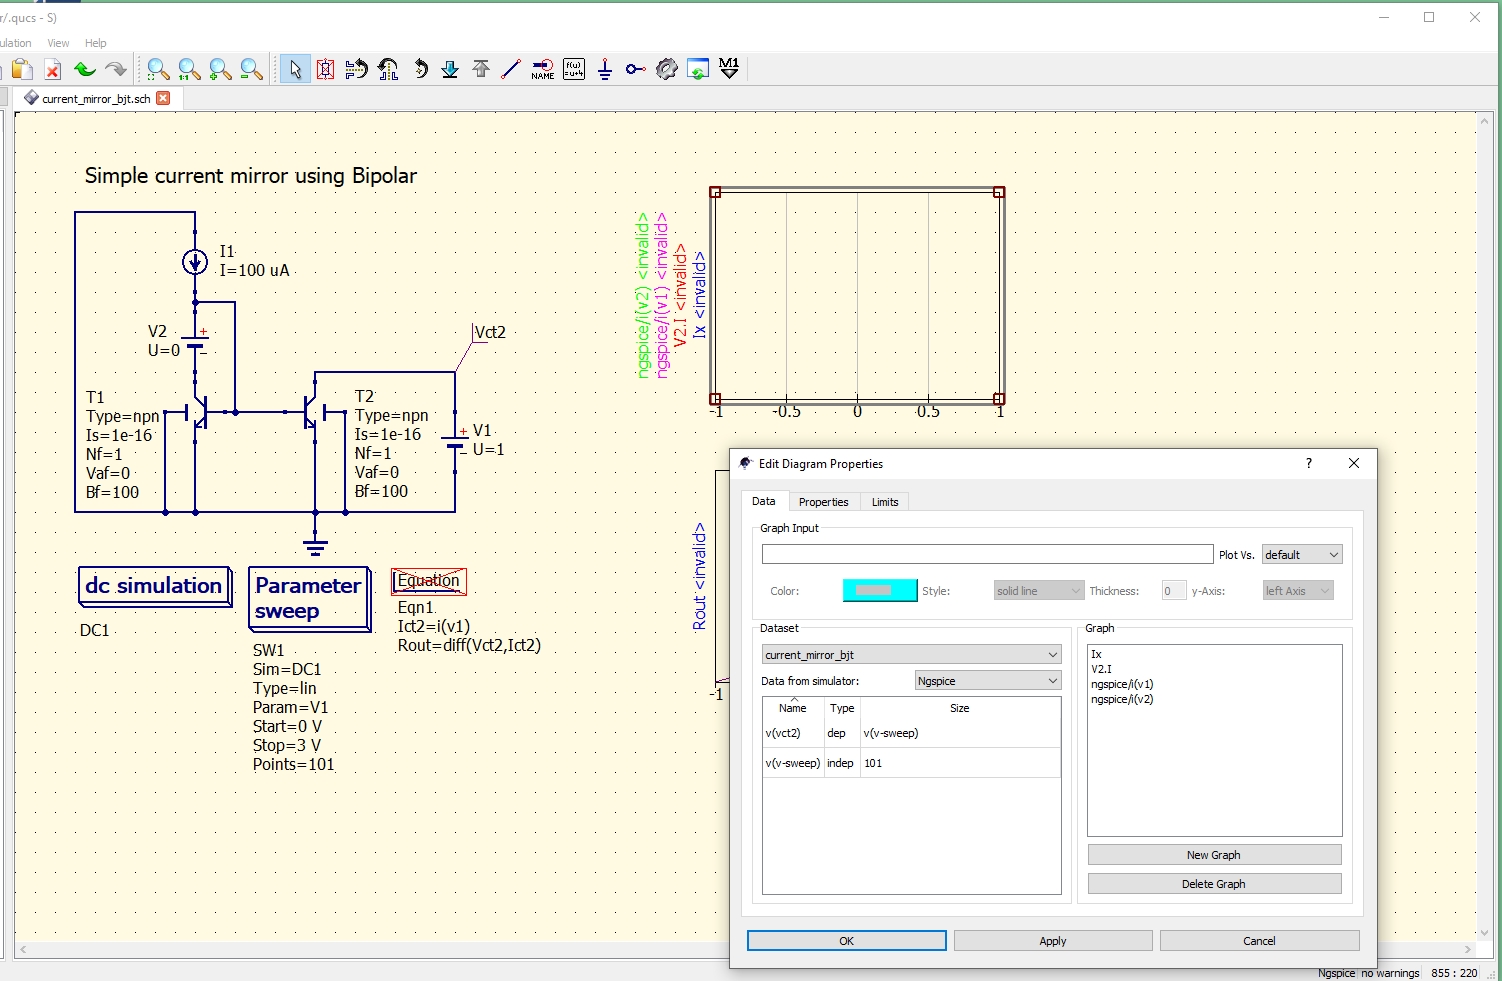
Task: Click the Rotate component icon
Action: (x=420, y=69)
